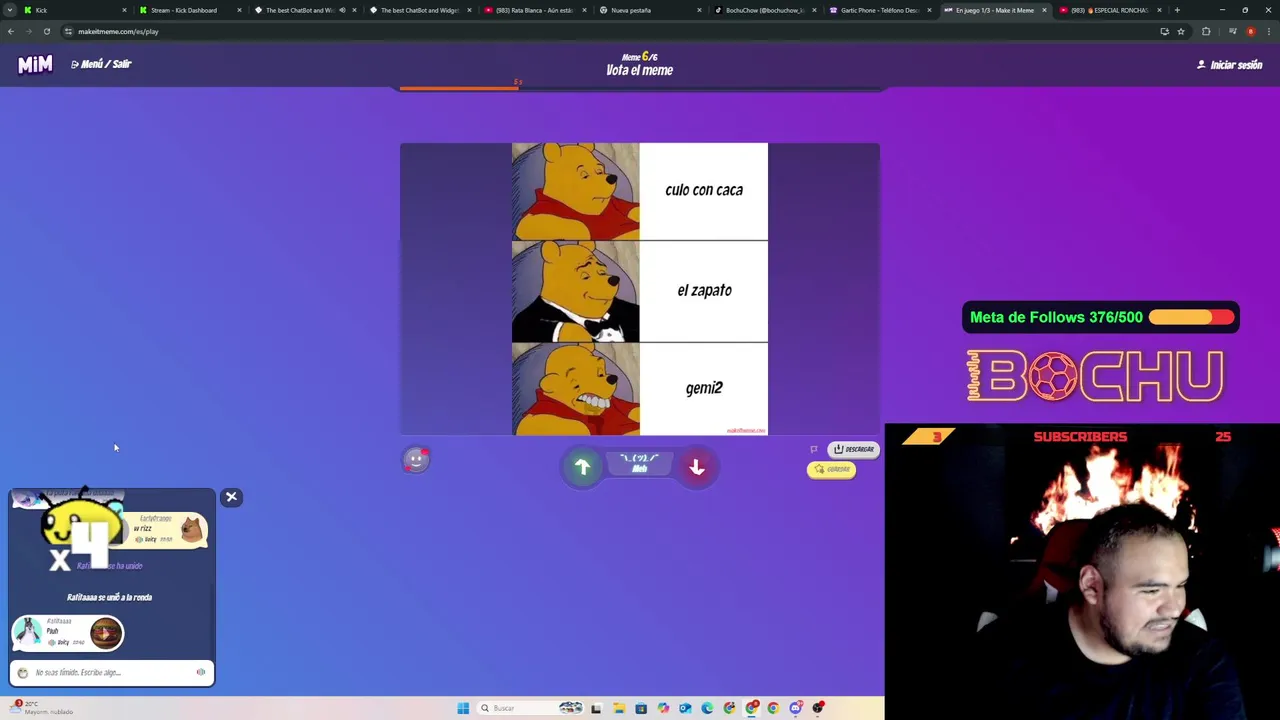The image size is (1280, 720).
Task: Click the yellow Guardar button
Action: click(832, 469)
